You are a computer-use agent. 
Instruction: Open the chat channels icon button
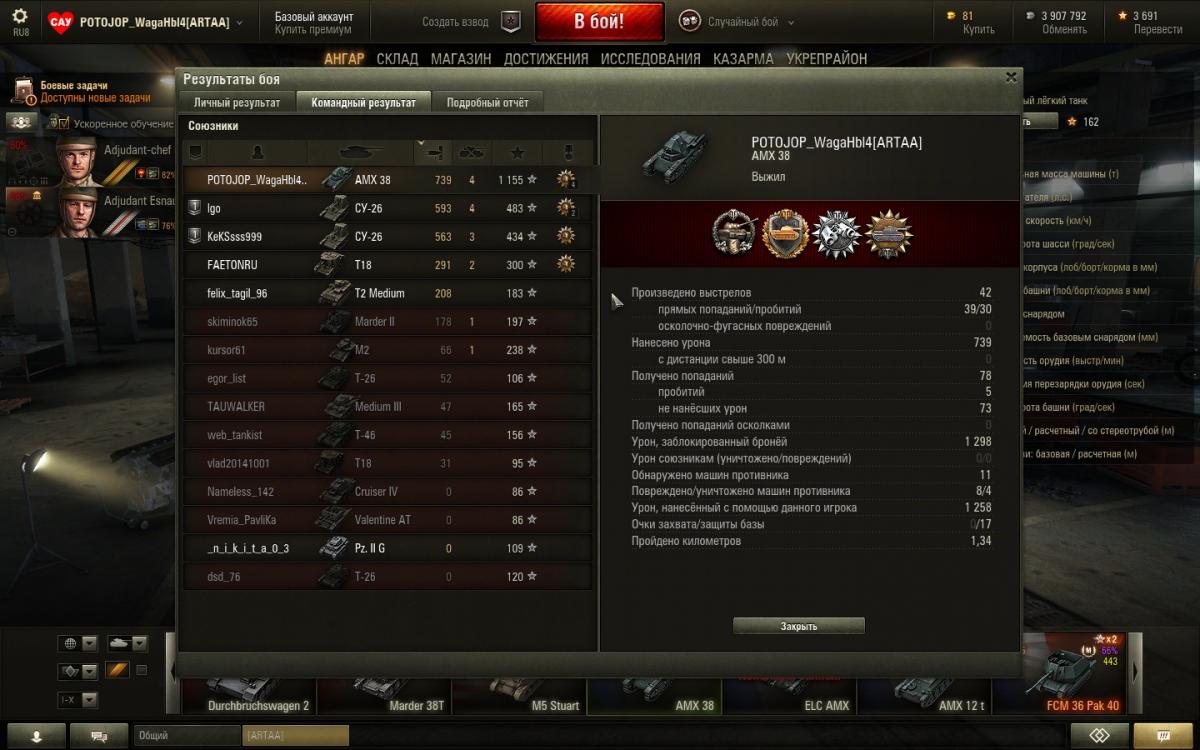click(99, 735)
